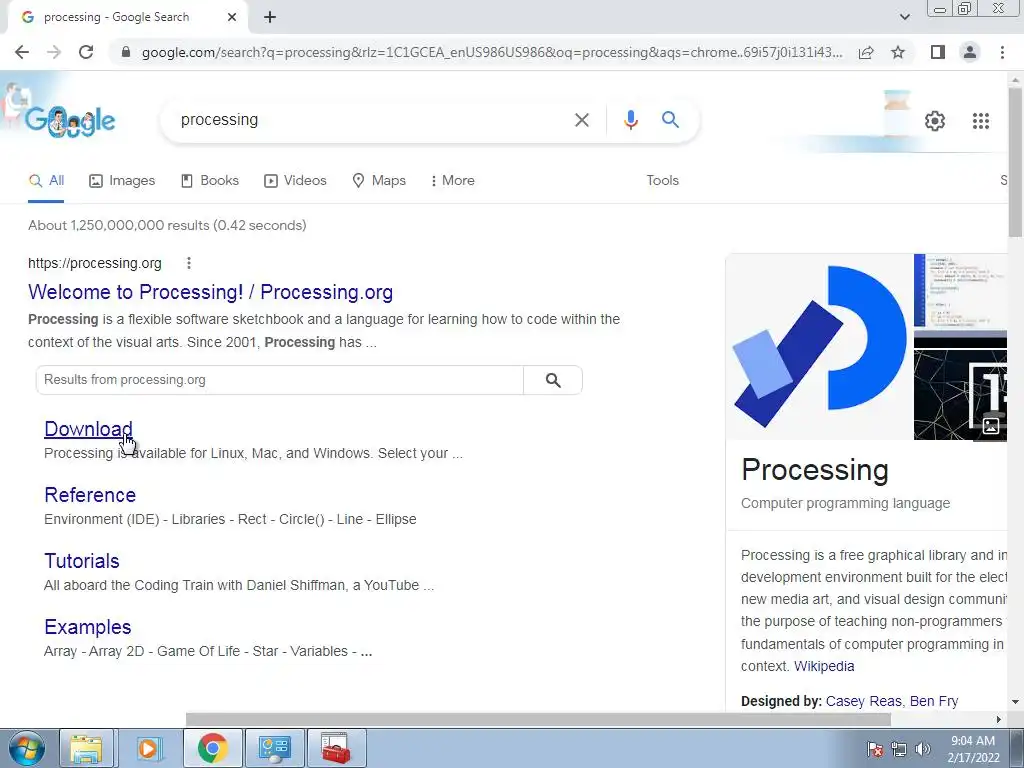The width and height of the screenshot is (1024, 768).
Task: Switch to Videos results tab
Action: point(295,181)
